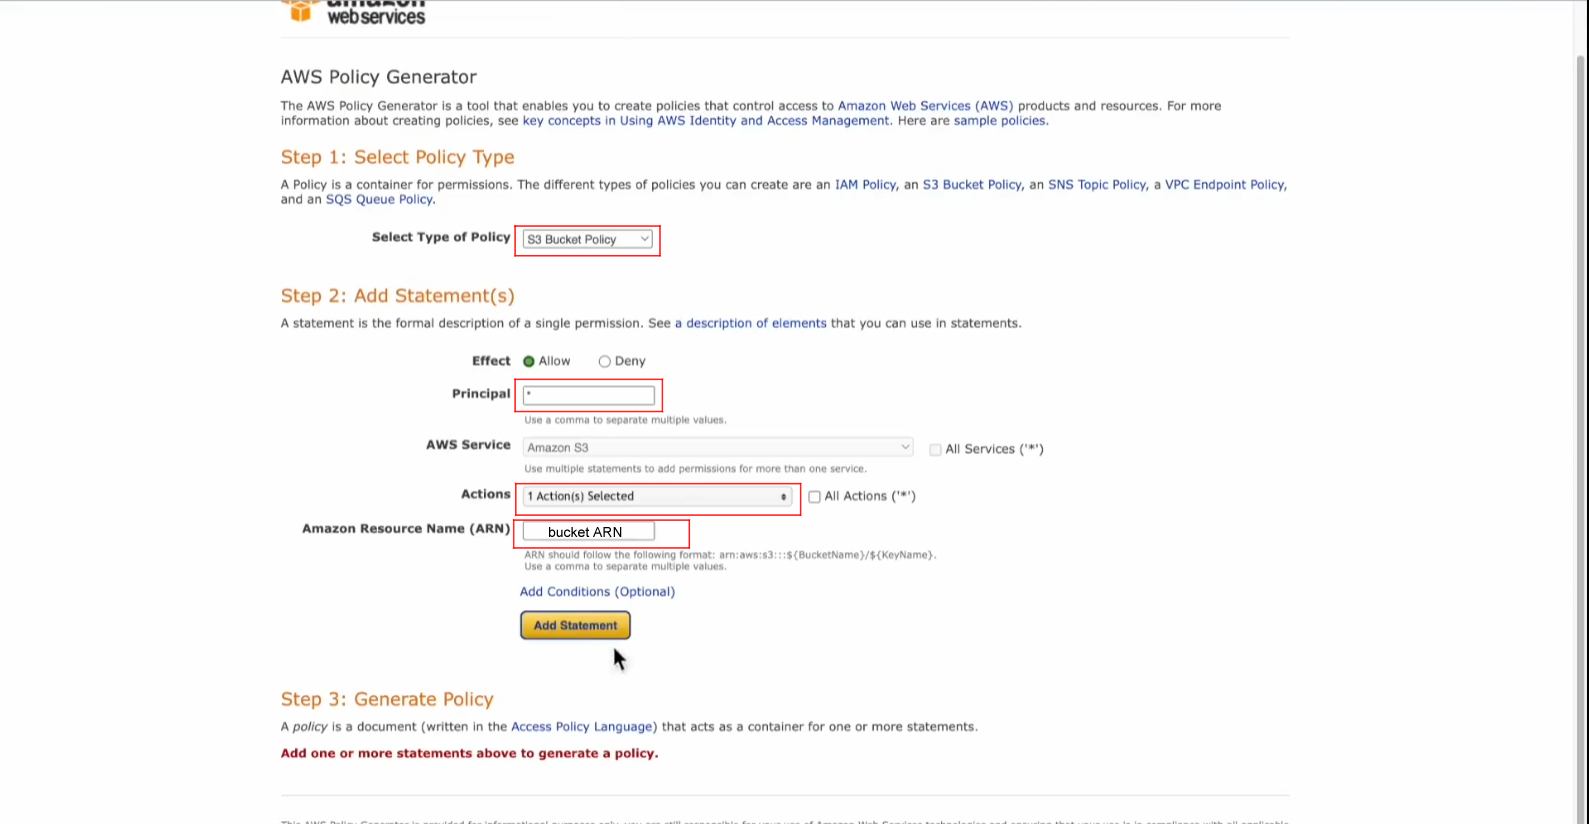
Task: Open Add Conditions (Optional) link
Action: tap(597, 592)
